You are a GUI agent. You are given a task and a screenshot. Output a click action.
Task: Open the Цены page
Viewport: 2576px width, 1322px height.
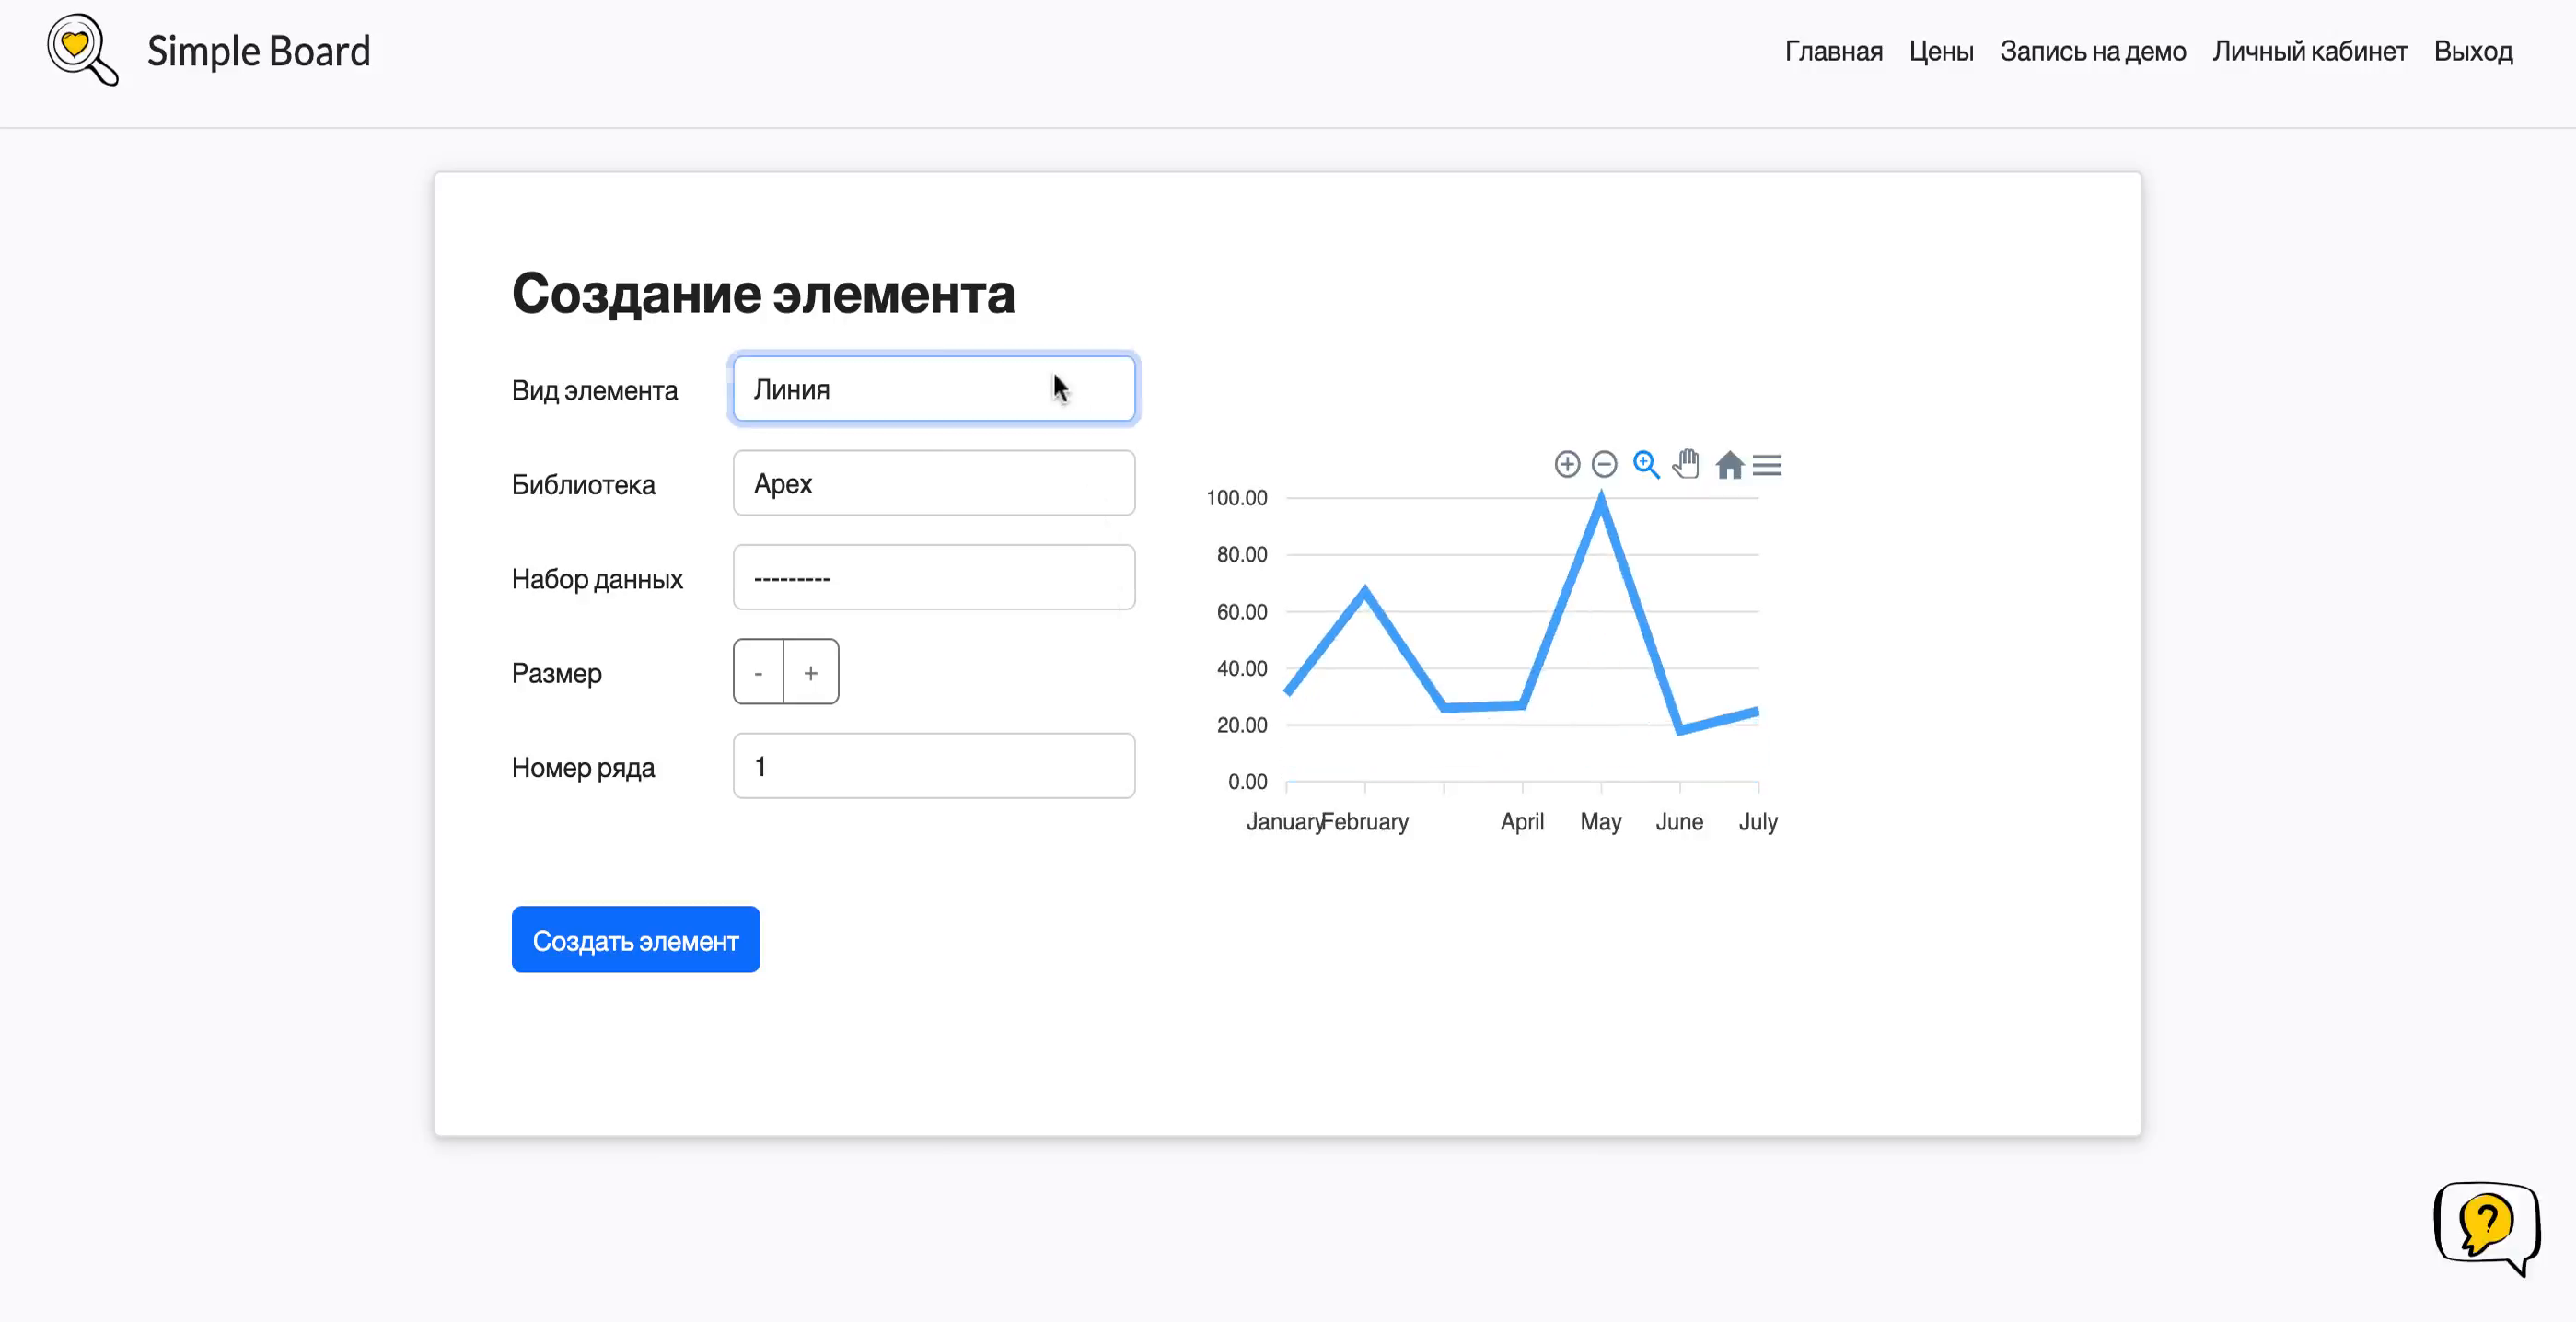click(x=1941, y=51)
